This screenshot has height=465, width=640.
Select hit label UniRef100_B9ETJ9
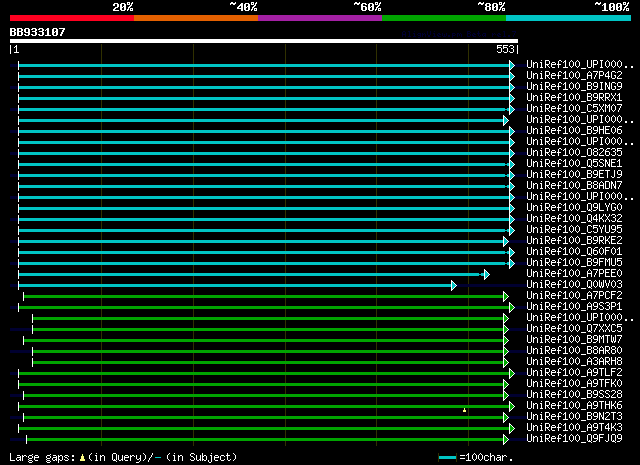click(574, 175)
